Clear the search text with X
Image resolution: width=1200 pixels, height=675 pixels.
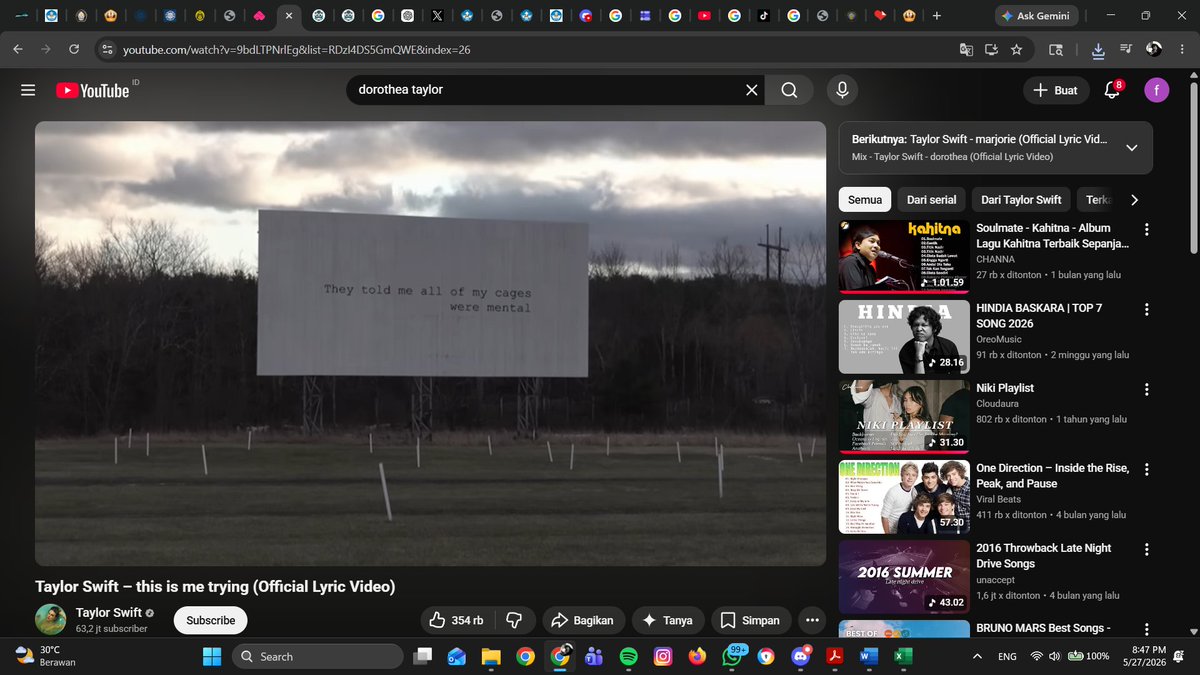click(752, 90)
